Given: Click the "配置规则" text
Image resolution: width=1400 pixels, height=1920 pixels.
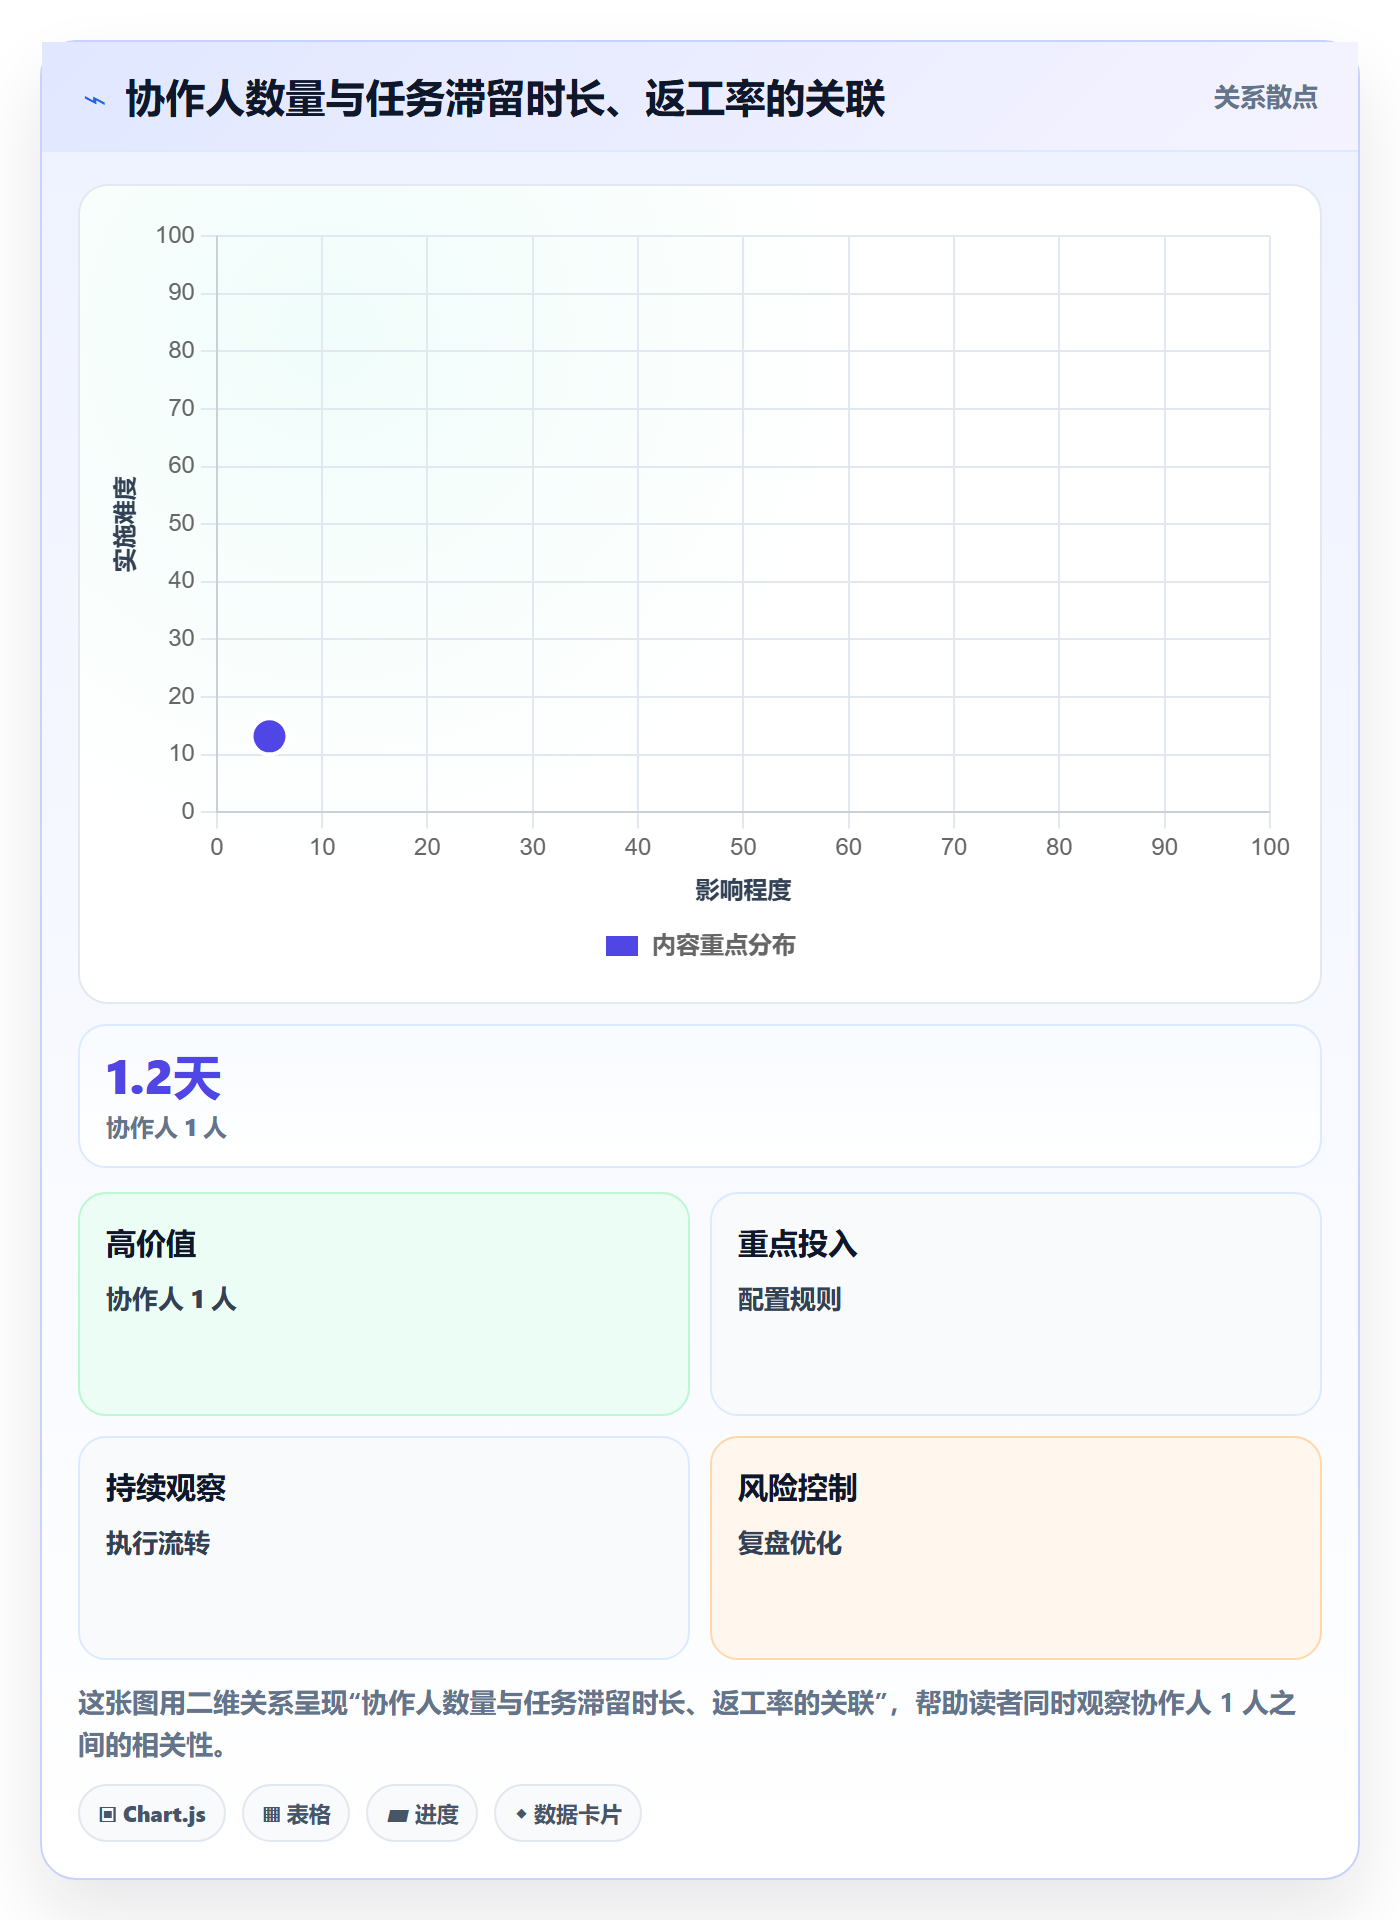Looking at the screenshot, I should tap(789, 1299).
